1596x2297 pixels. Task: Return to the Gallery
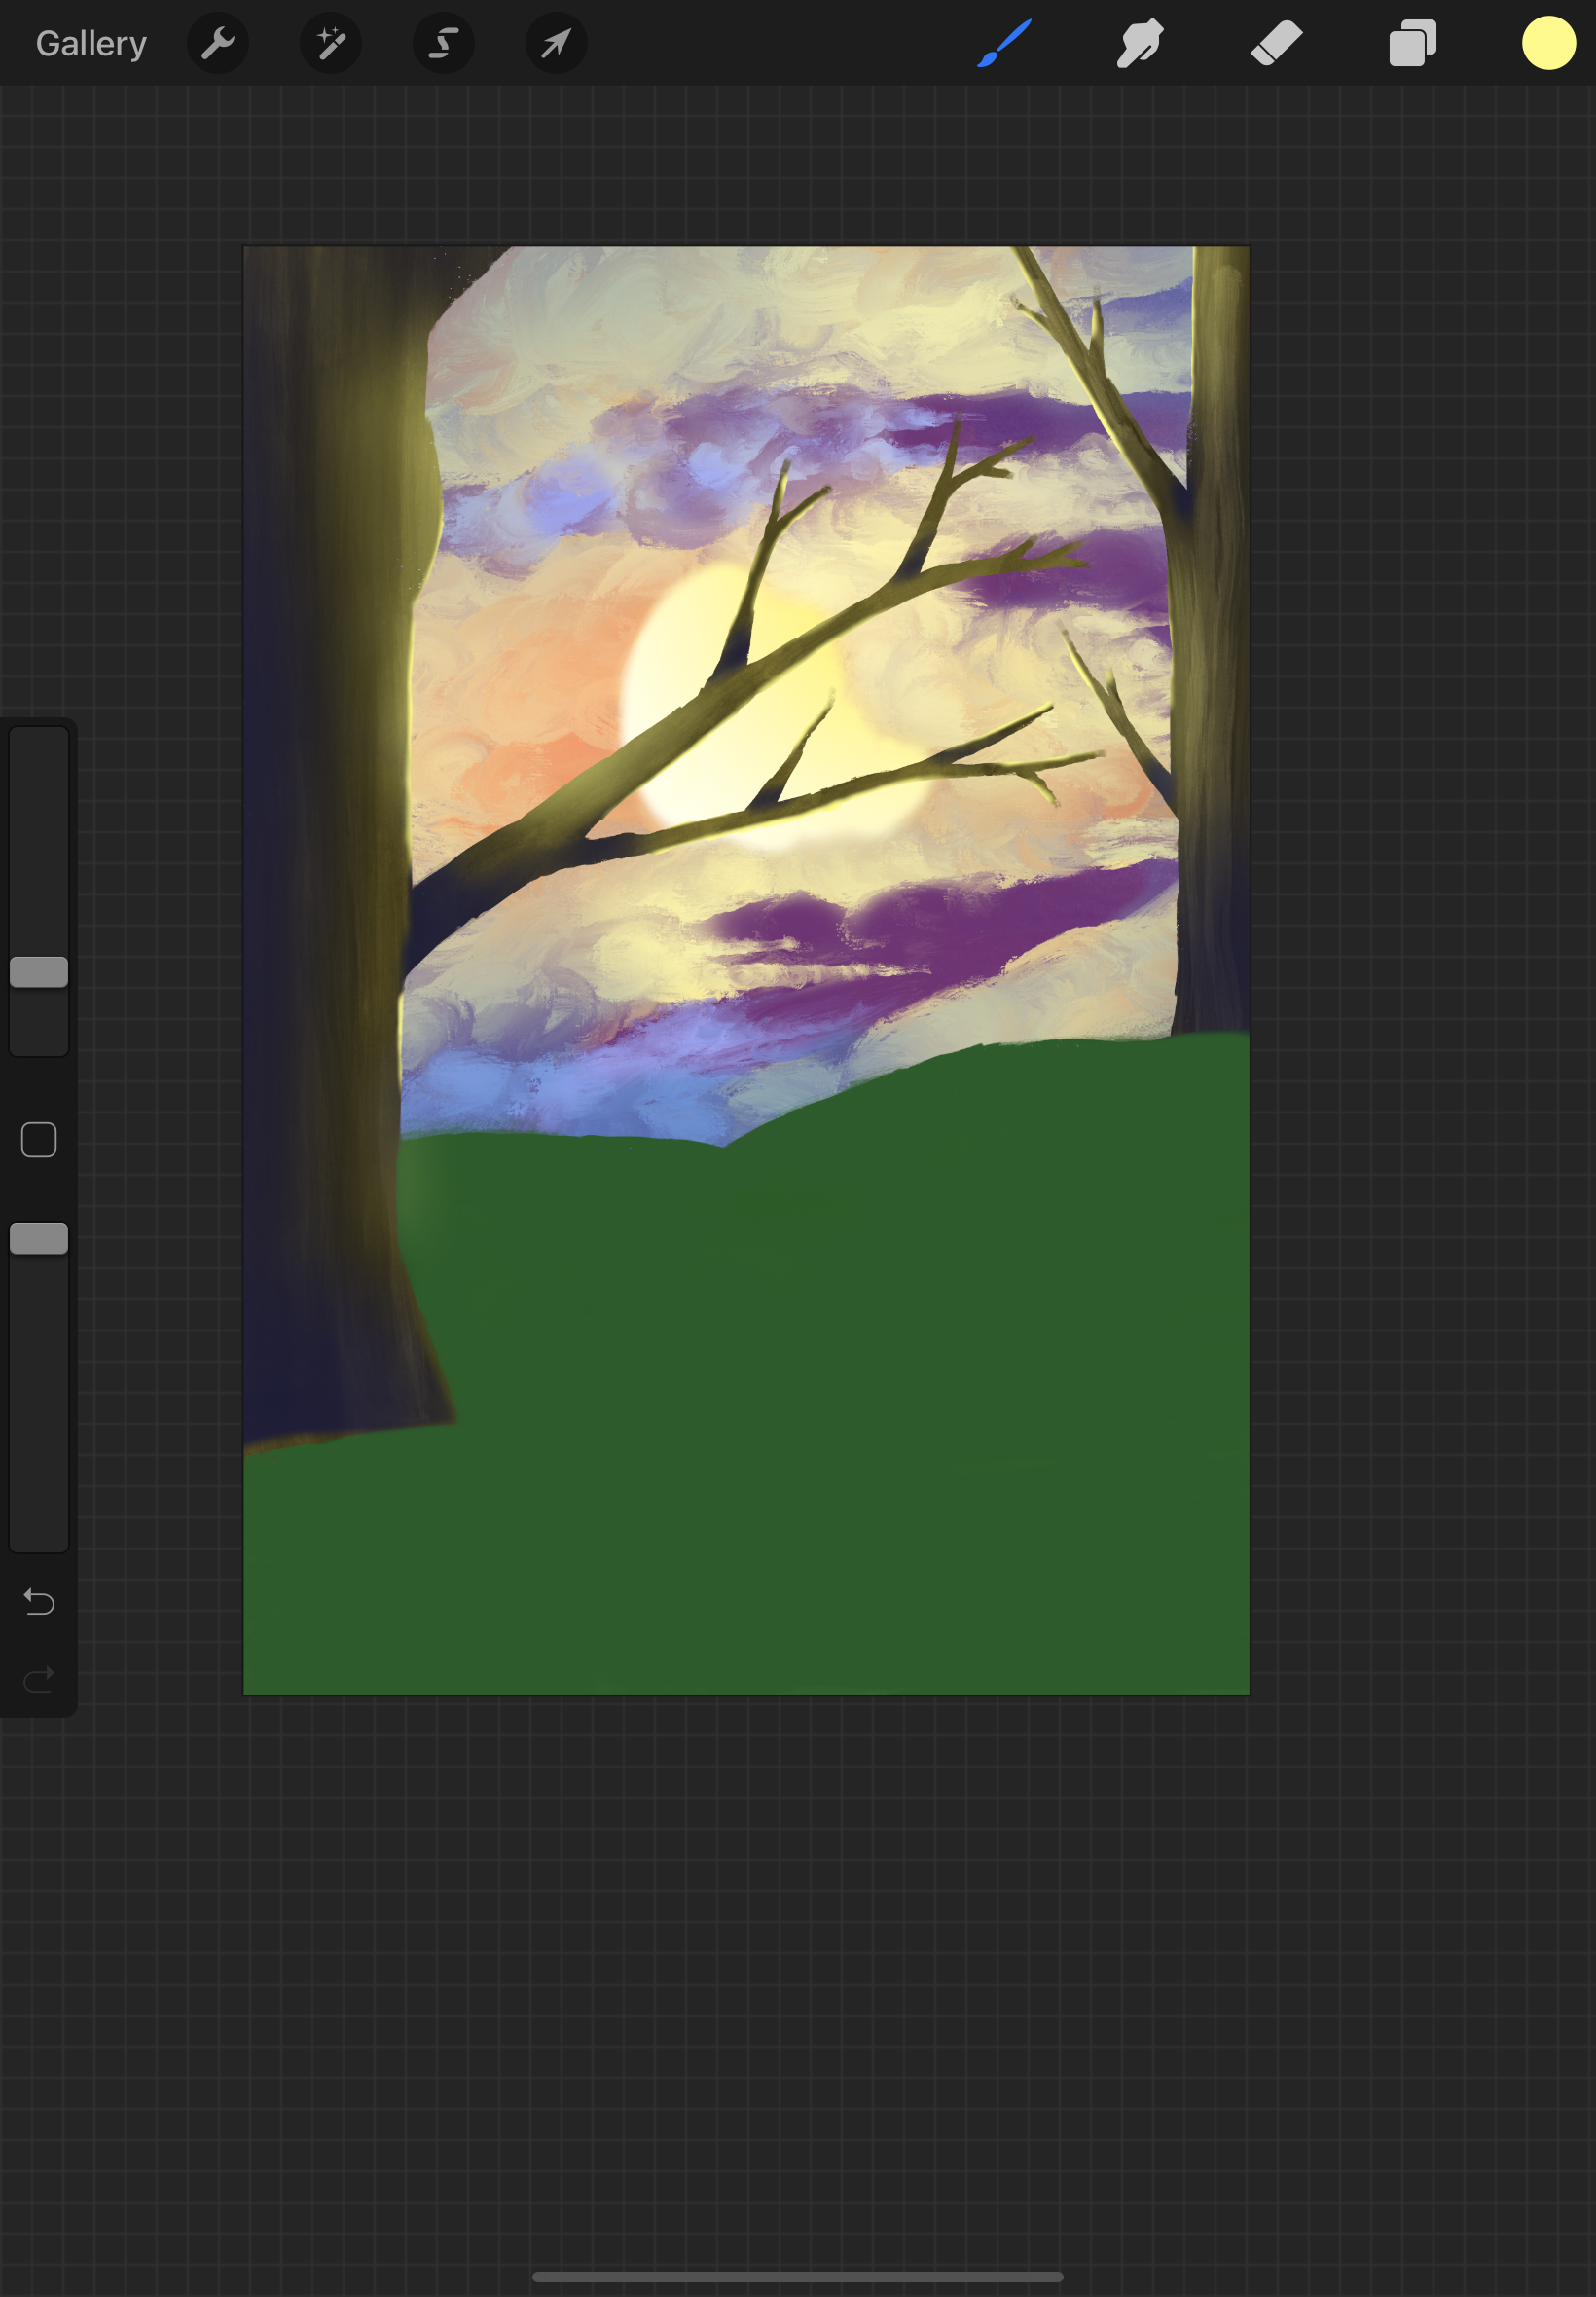click(x=90, y=43)
